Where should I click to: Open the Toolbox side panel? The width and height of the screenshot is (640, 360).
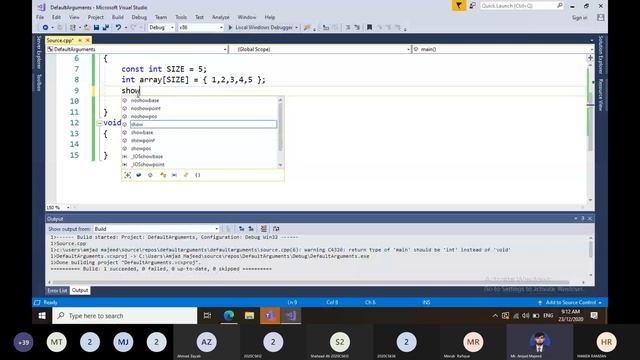39,82
